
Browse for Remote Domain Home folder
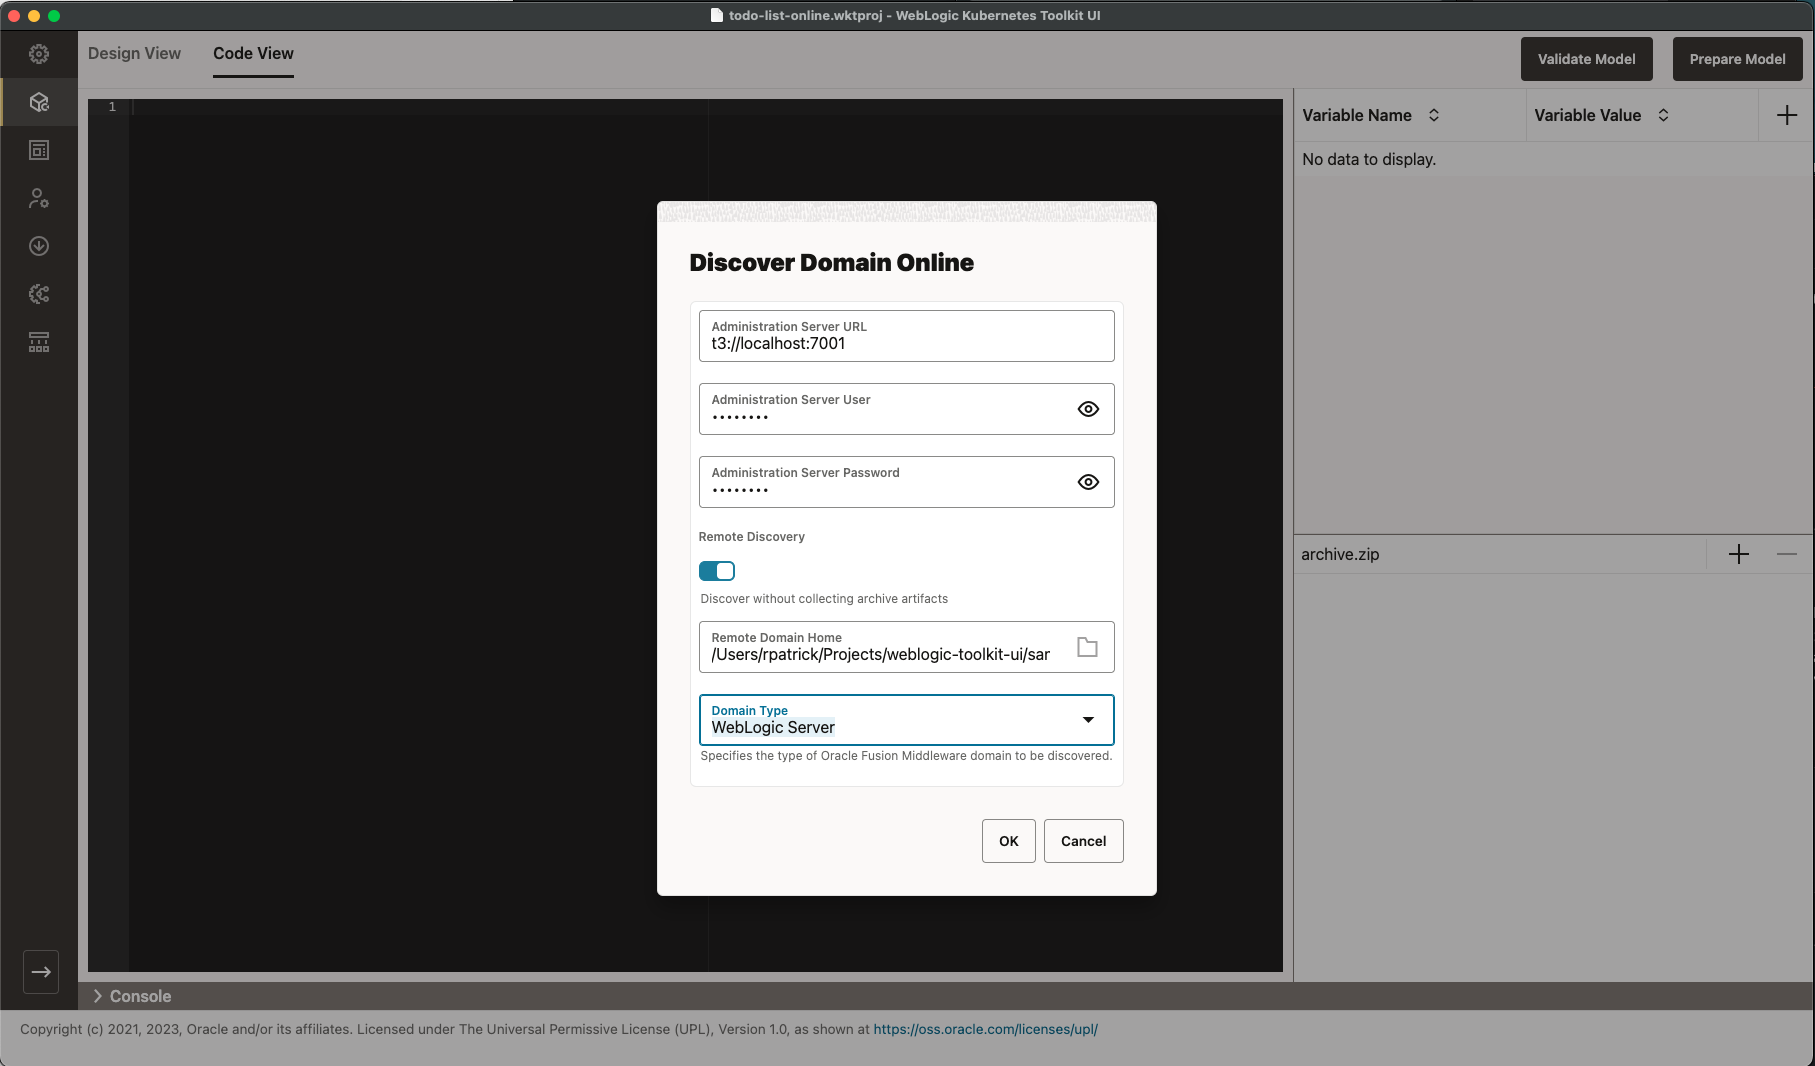point(1087,647)
